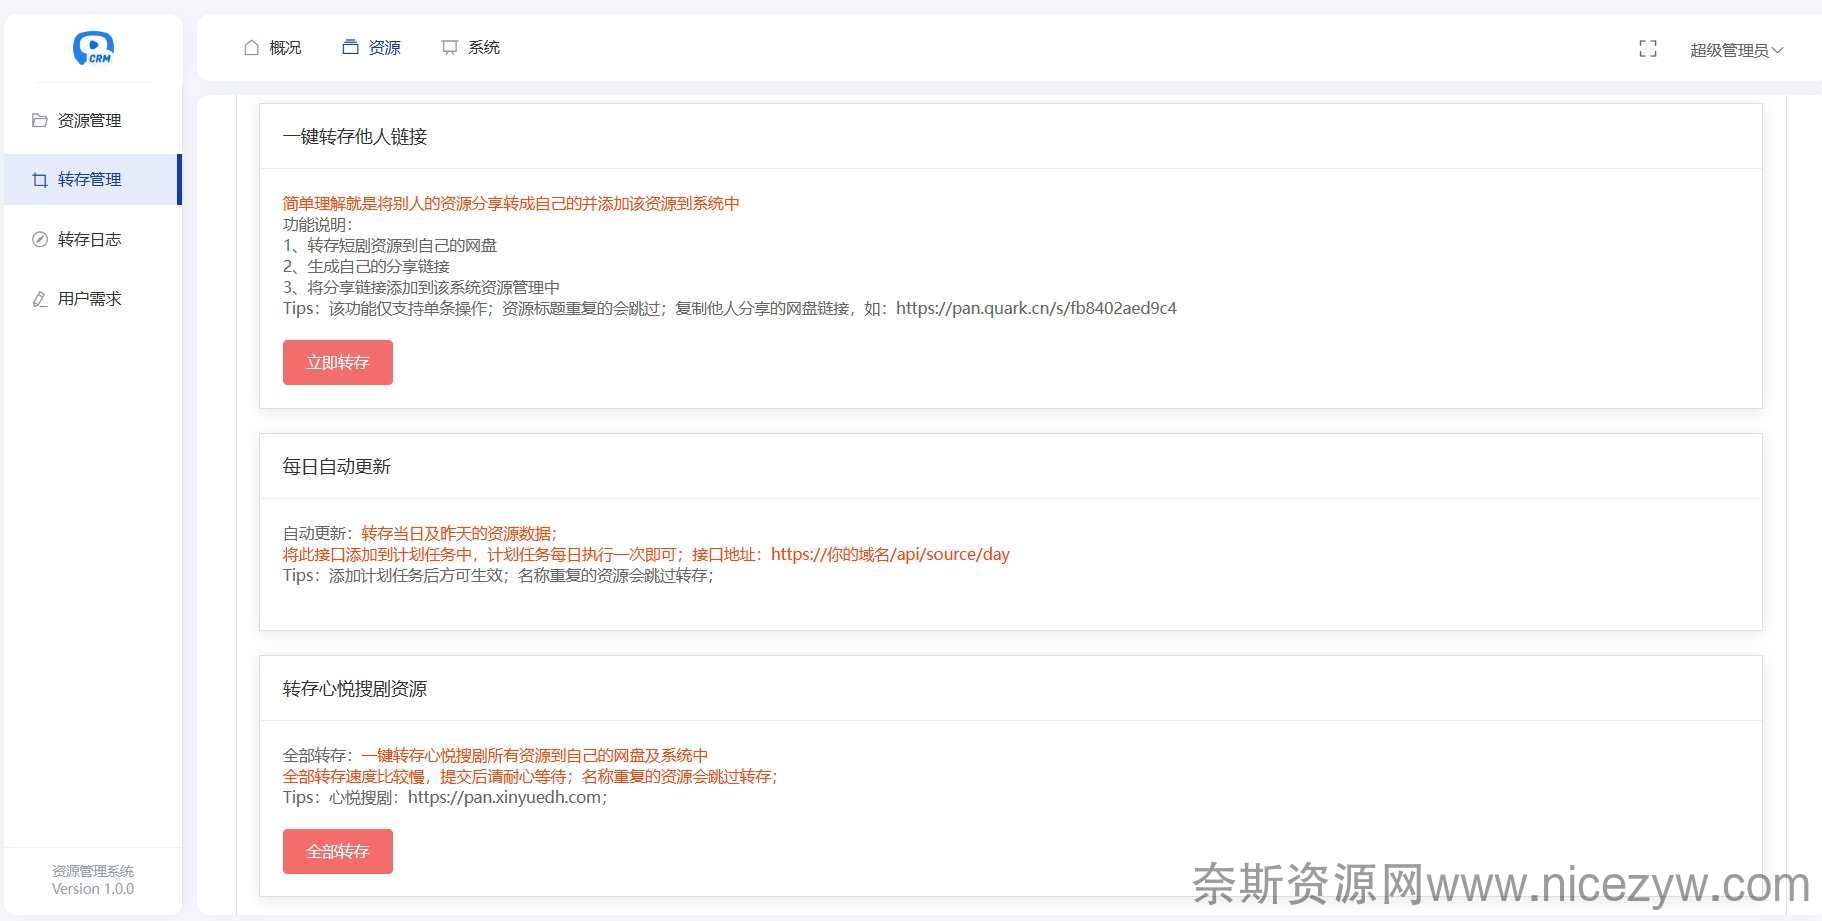
Task: Toggle fullscreen mode icon
Action: pyautogui.click(x=1647, y=49)
